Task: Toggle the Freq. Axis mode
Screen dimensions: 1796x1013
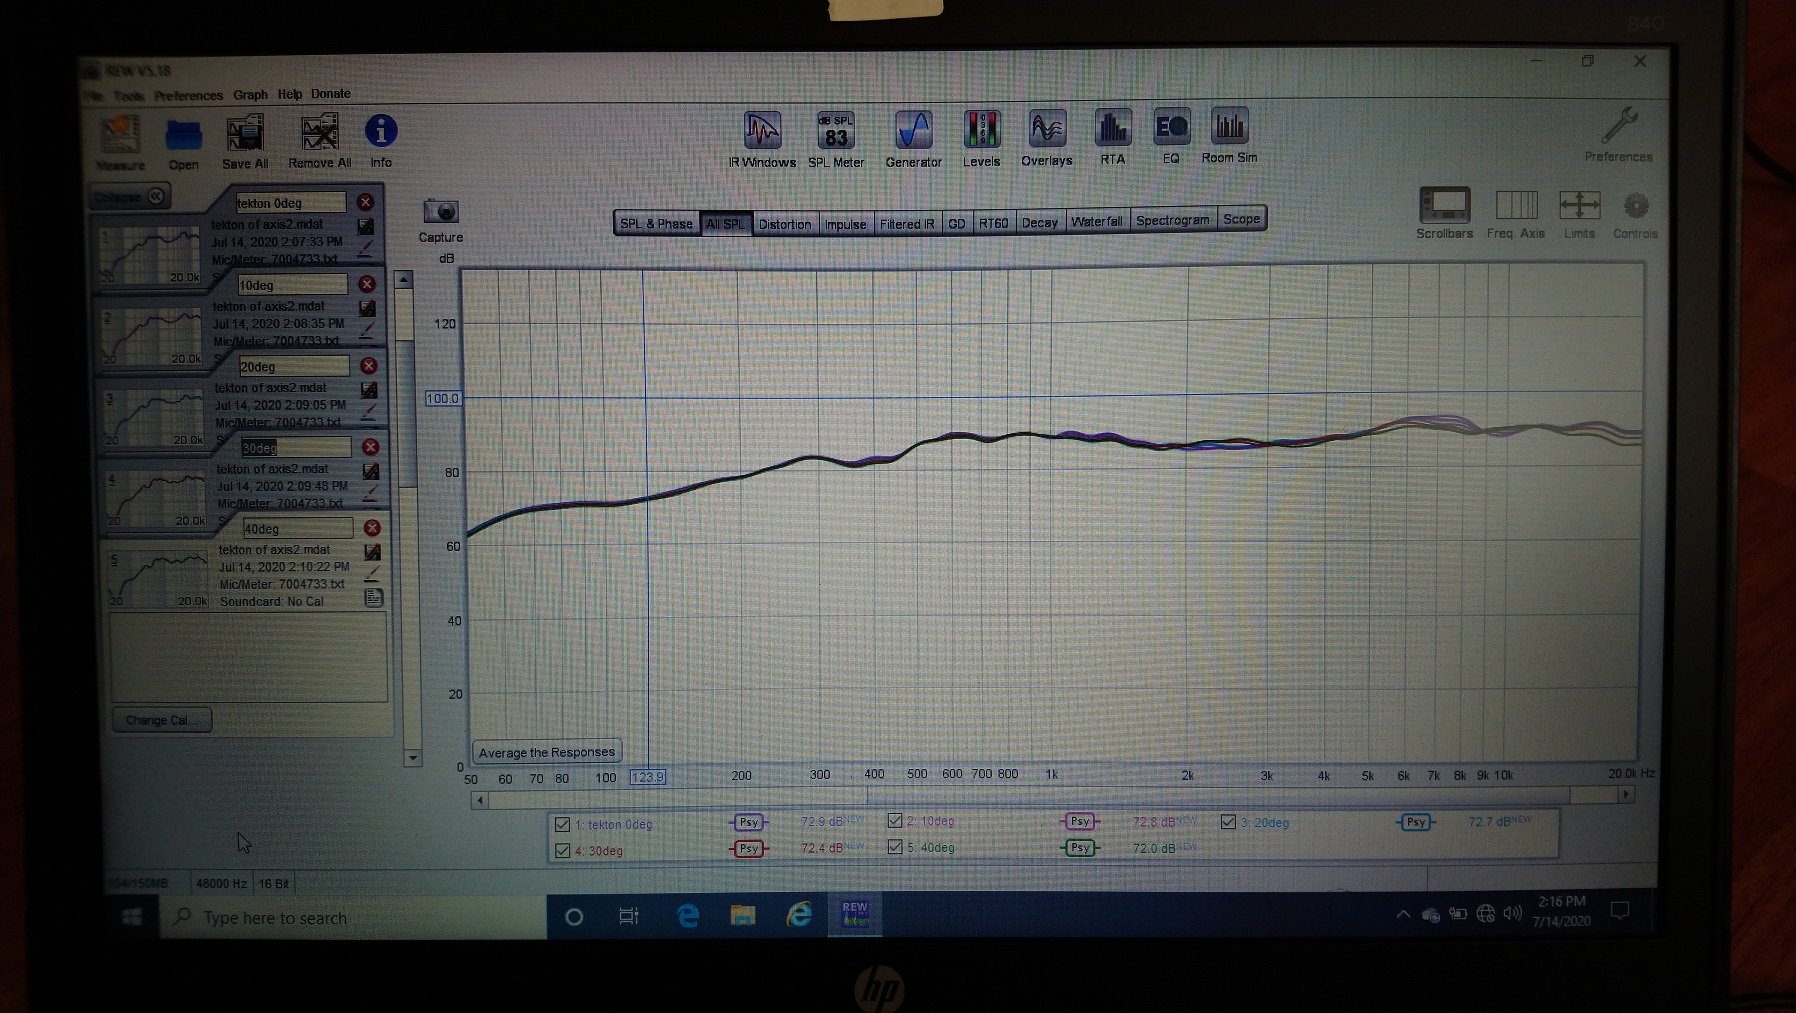Action: [x=1515, y=214]
